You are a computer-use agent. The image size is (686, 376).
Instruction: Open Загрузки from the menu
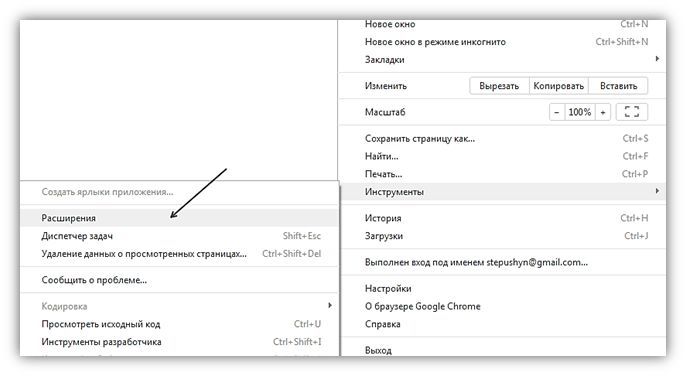(x=502, y=235)
